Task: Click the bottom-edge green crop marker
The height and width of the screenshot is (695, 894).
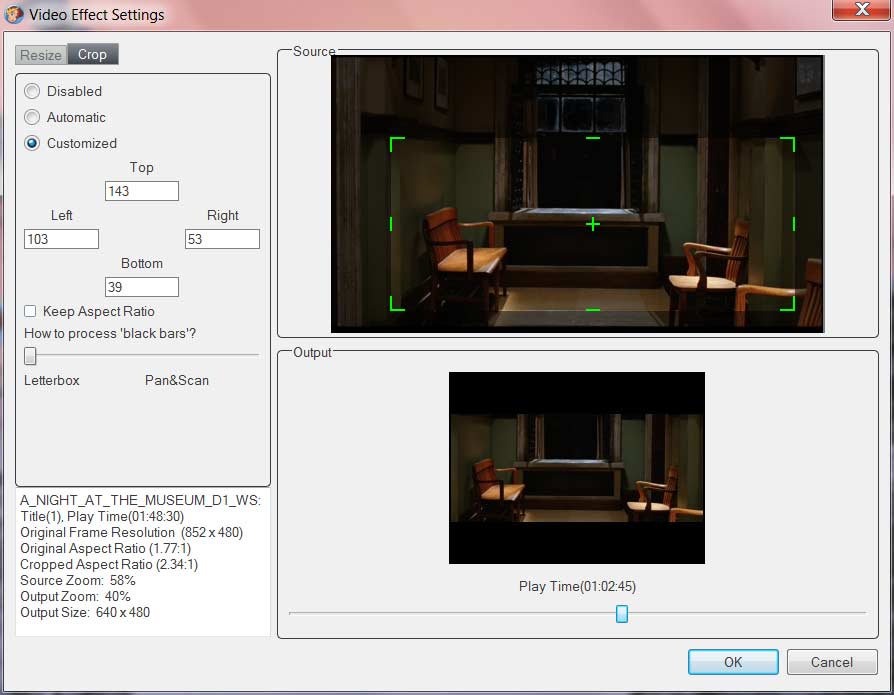Action: tap(593, 310)
